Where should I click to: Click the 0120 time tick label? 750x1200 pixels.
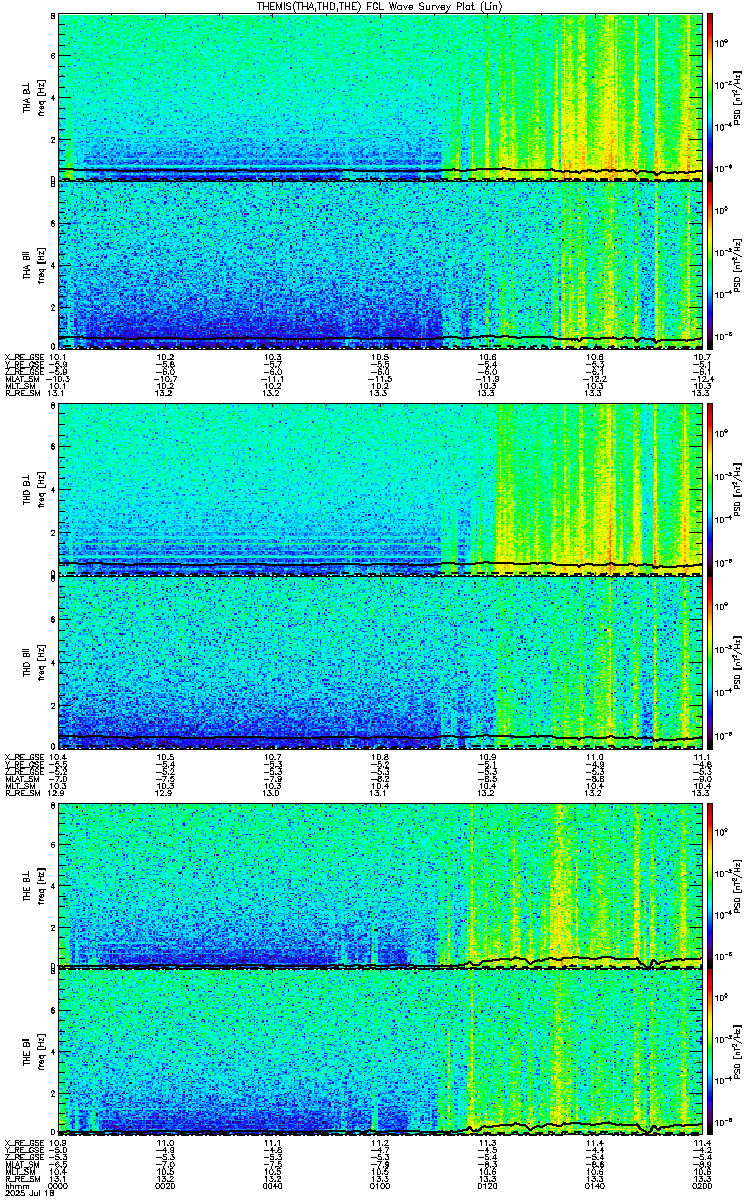click(x=487, y=1184)
